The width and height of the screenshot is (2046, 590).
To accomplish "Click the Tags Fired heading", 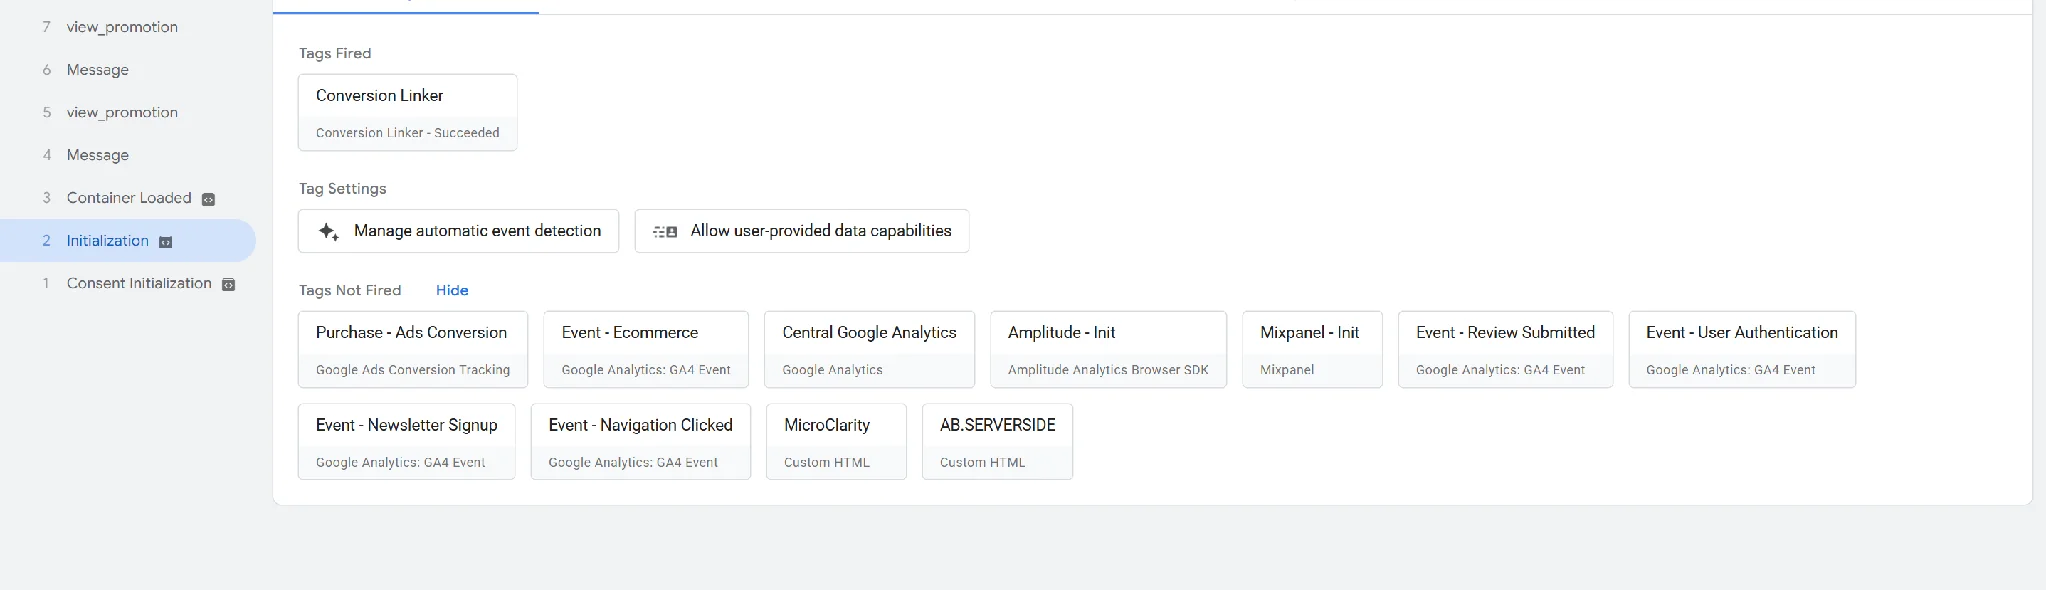I will pos(335,53).
